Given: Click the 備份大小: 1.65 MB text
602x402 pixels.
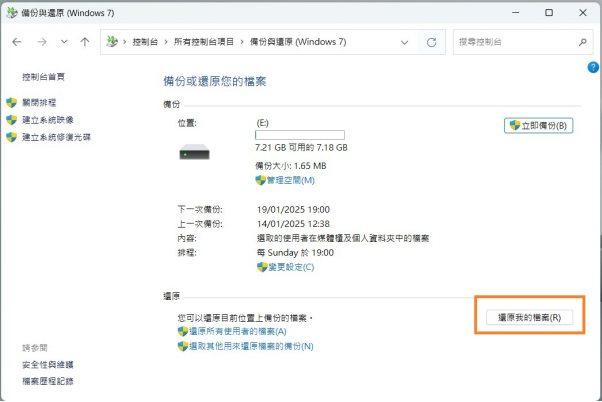Looking at the screenshot, I should (x=291, y=166).
